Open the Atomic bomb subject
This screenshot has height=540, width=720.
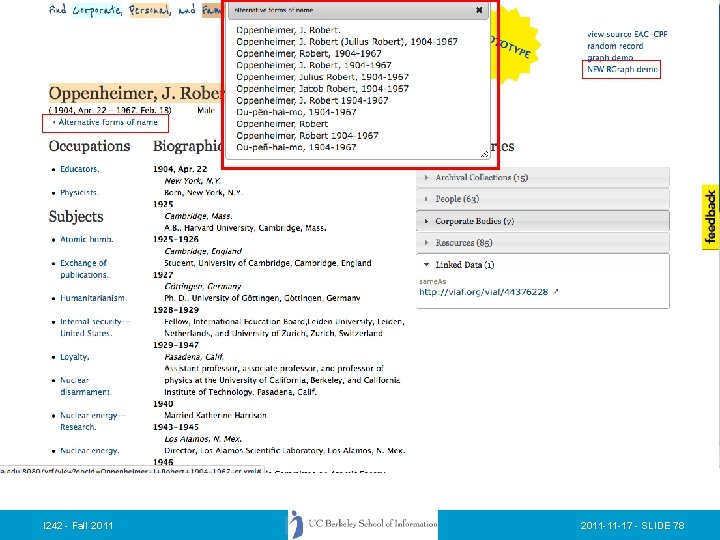click(86, 239)
